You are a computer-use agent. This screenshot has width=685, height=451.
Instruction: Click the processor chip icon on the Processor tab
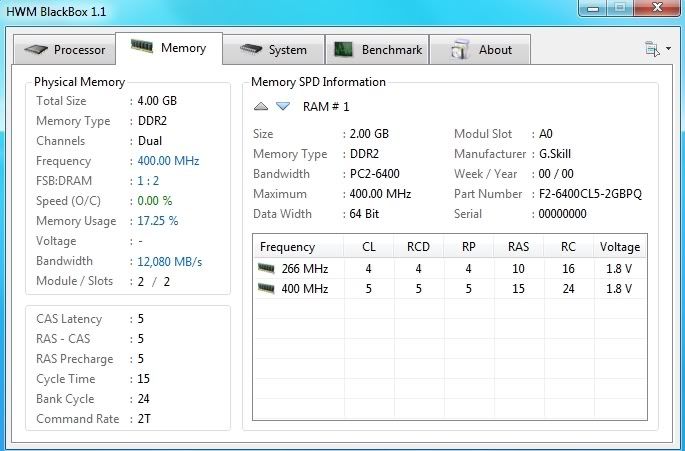[36, 49]
